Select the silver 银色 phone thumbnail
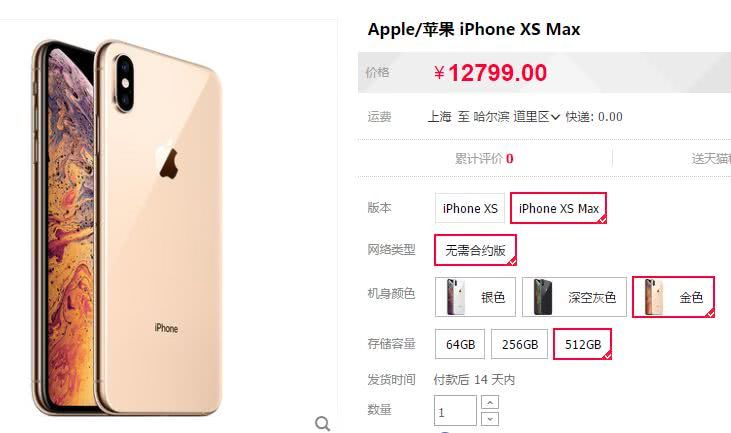Viewport: 731px width, 433px height. [475, 297]
